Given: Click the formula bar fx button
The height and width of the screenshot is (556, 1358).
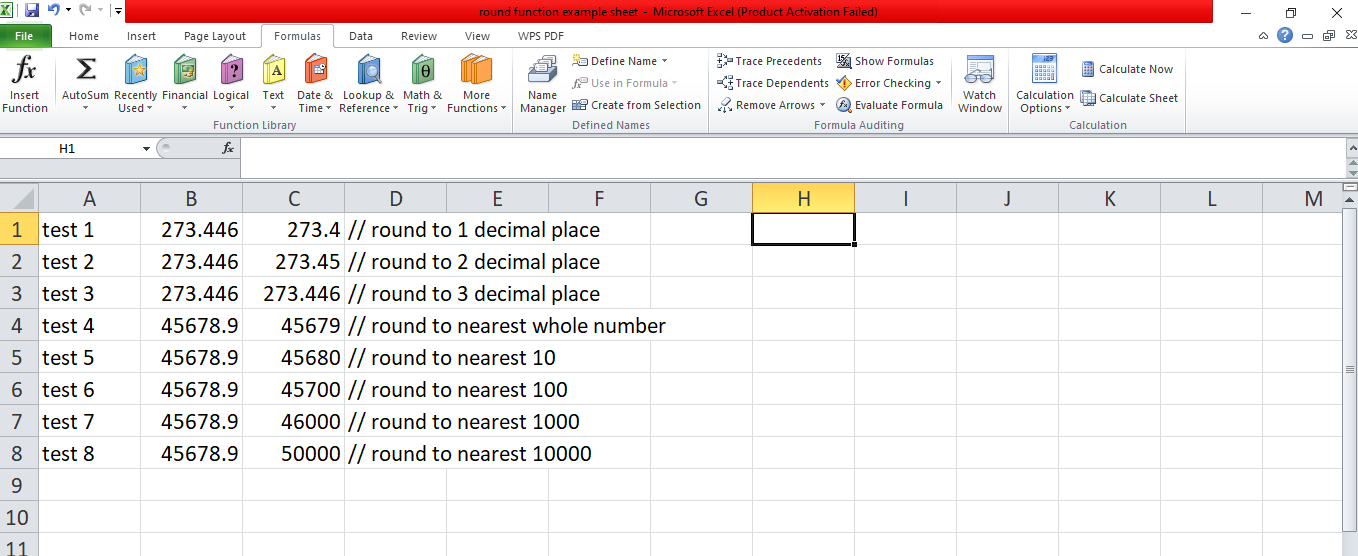Looking at the screenshot, I should point(228,148).
